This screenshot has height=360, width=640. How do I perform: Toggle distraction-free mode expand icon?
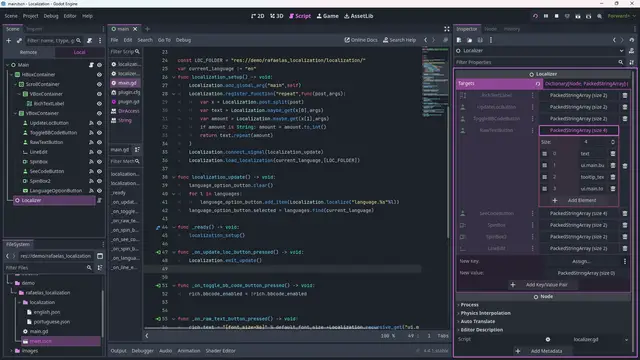point(447,29)
